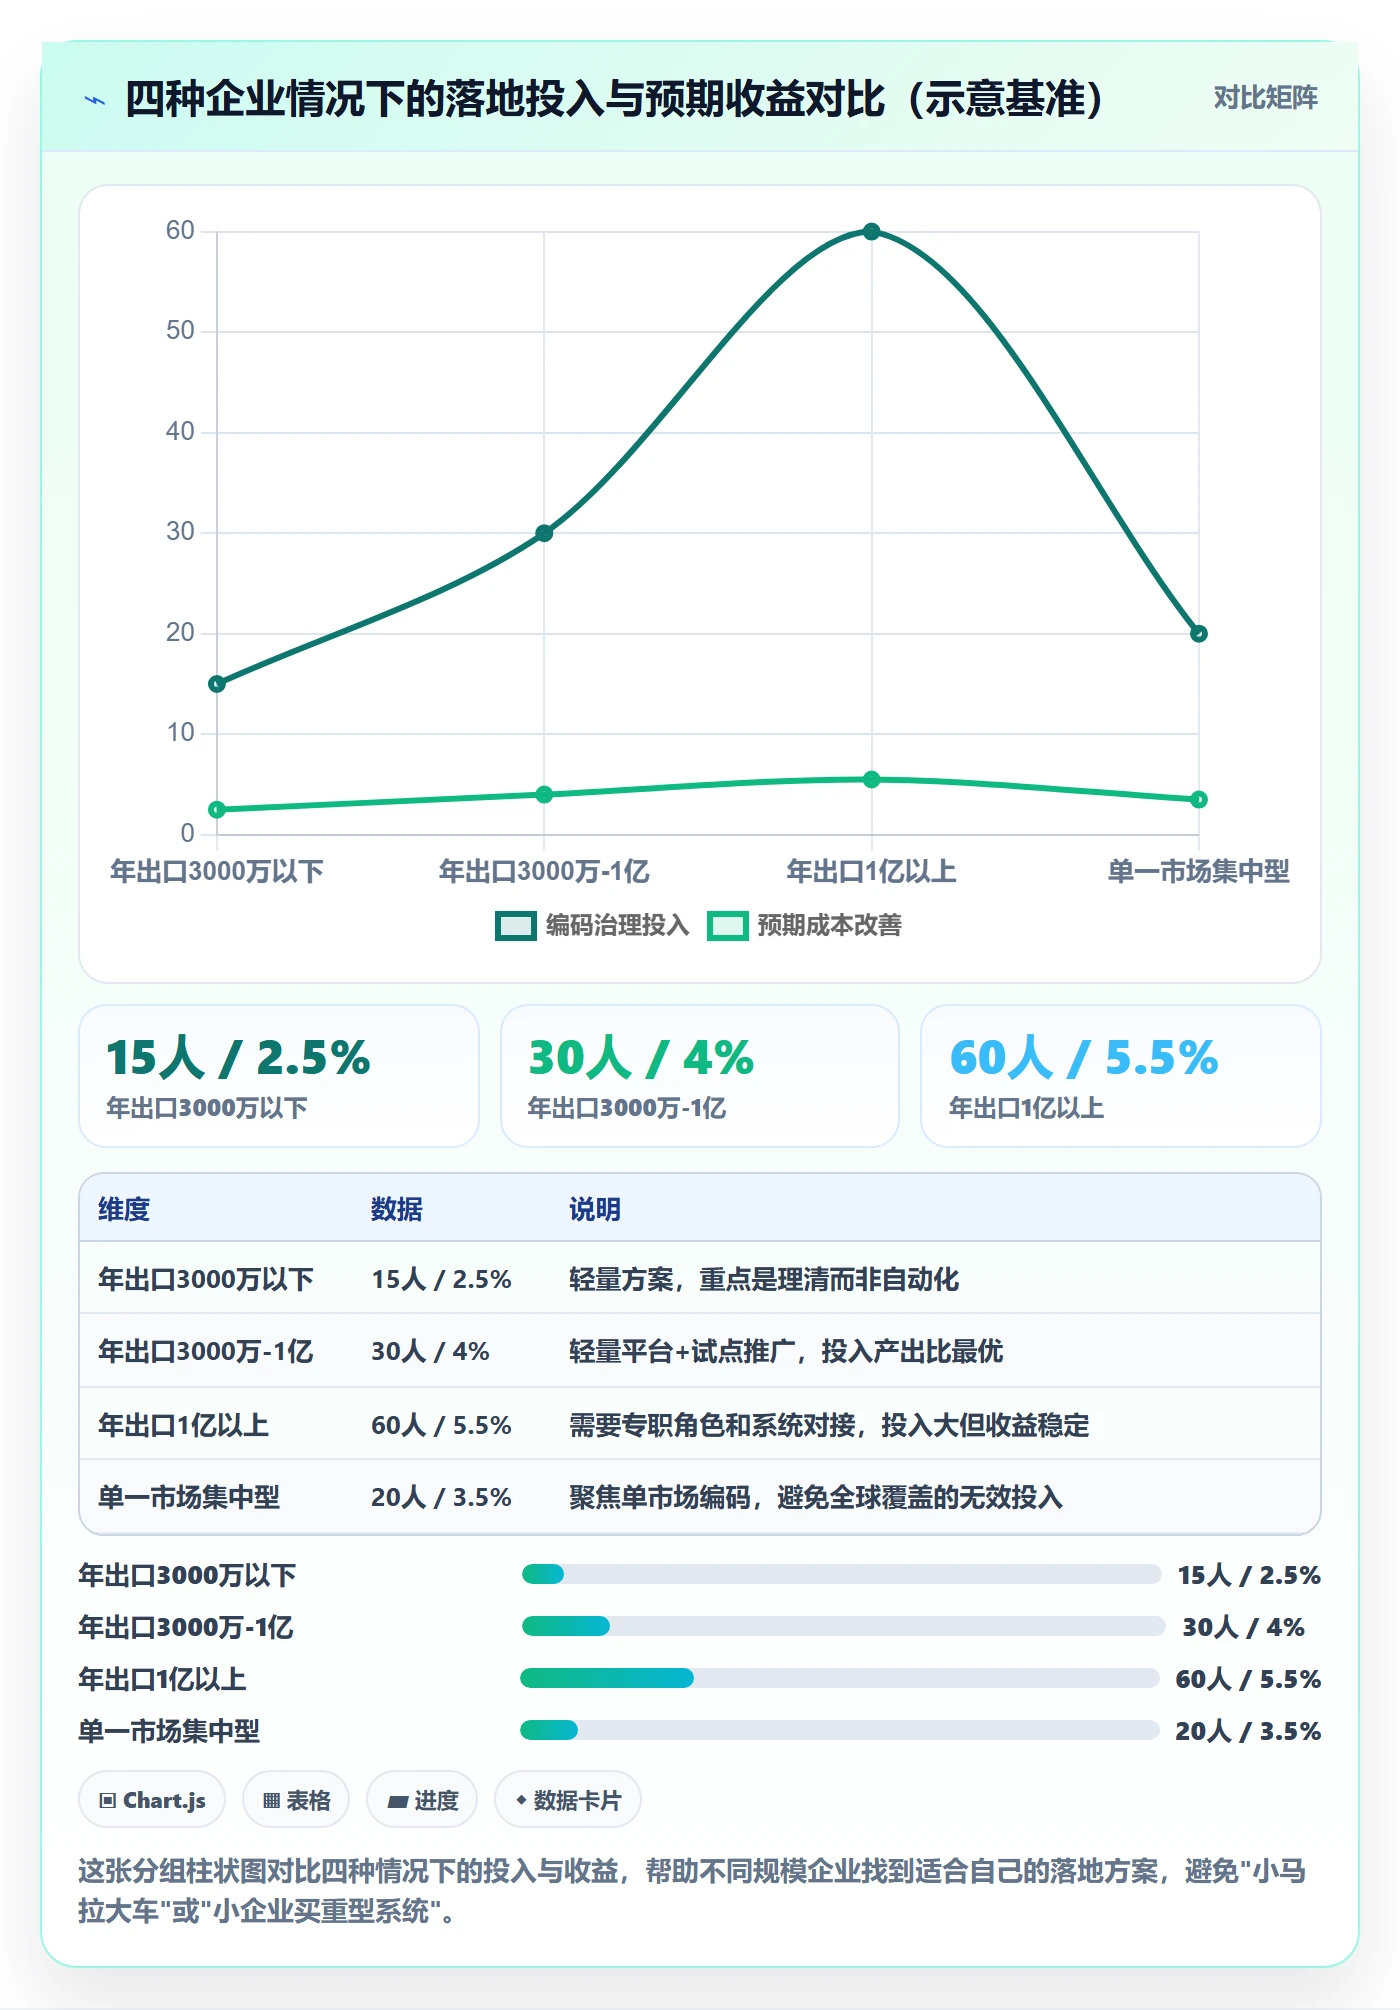Click the 编码治理投入 legend color box
The width and height of the screenshot is (1400, 2010).
click(x=516, y=926)
